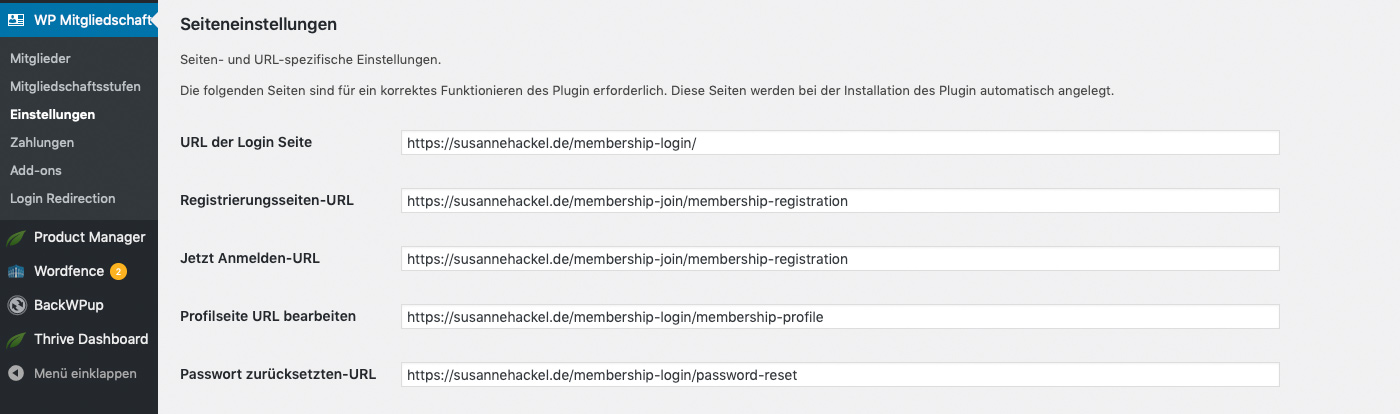Click the collapse menu arrow icon
Image resolution: width=1400 pixels, height=414 pixels.
(16, 373)
